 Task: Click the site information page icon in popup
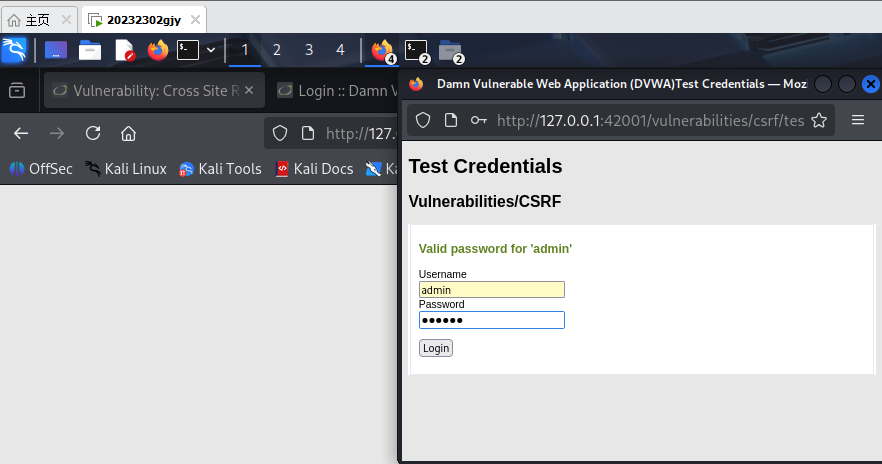451,120
